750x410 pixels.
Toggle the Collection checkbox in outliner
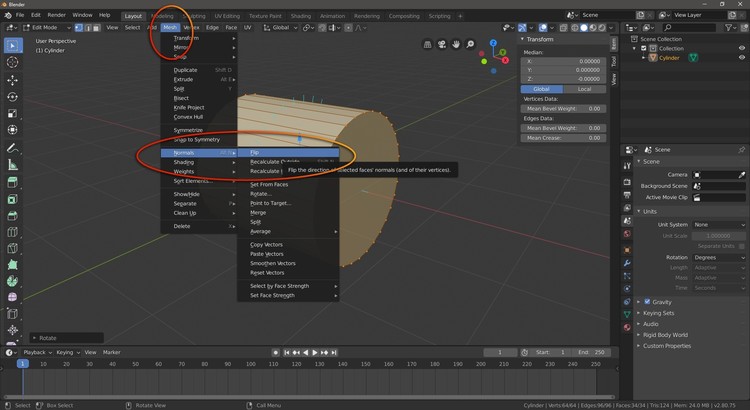coord(644,48)
